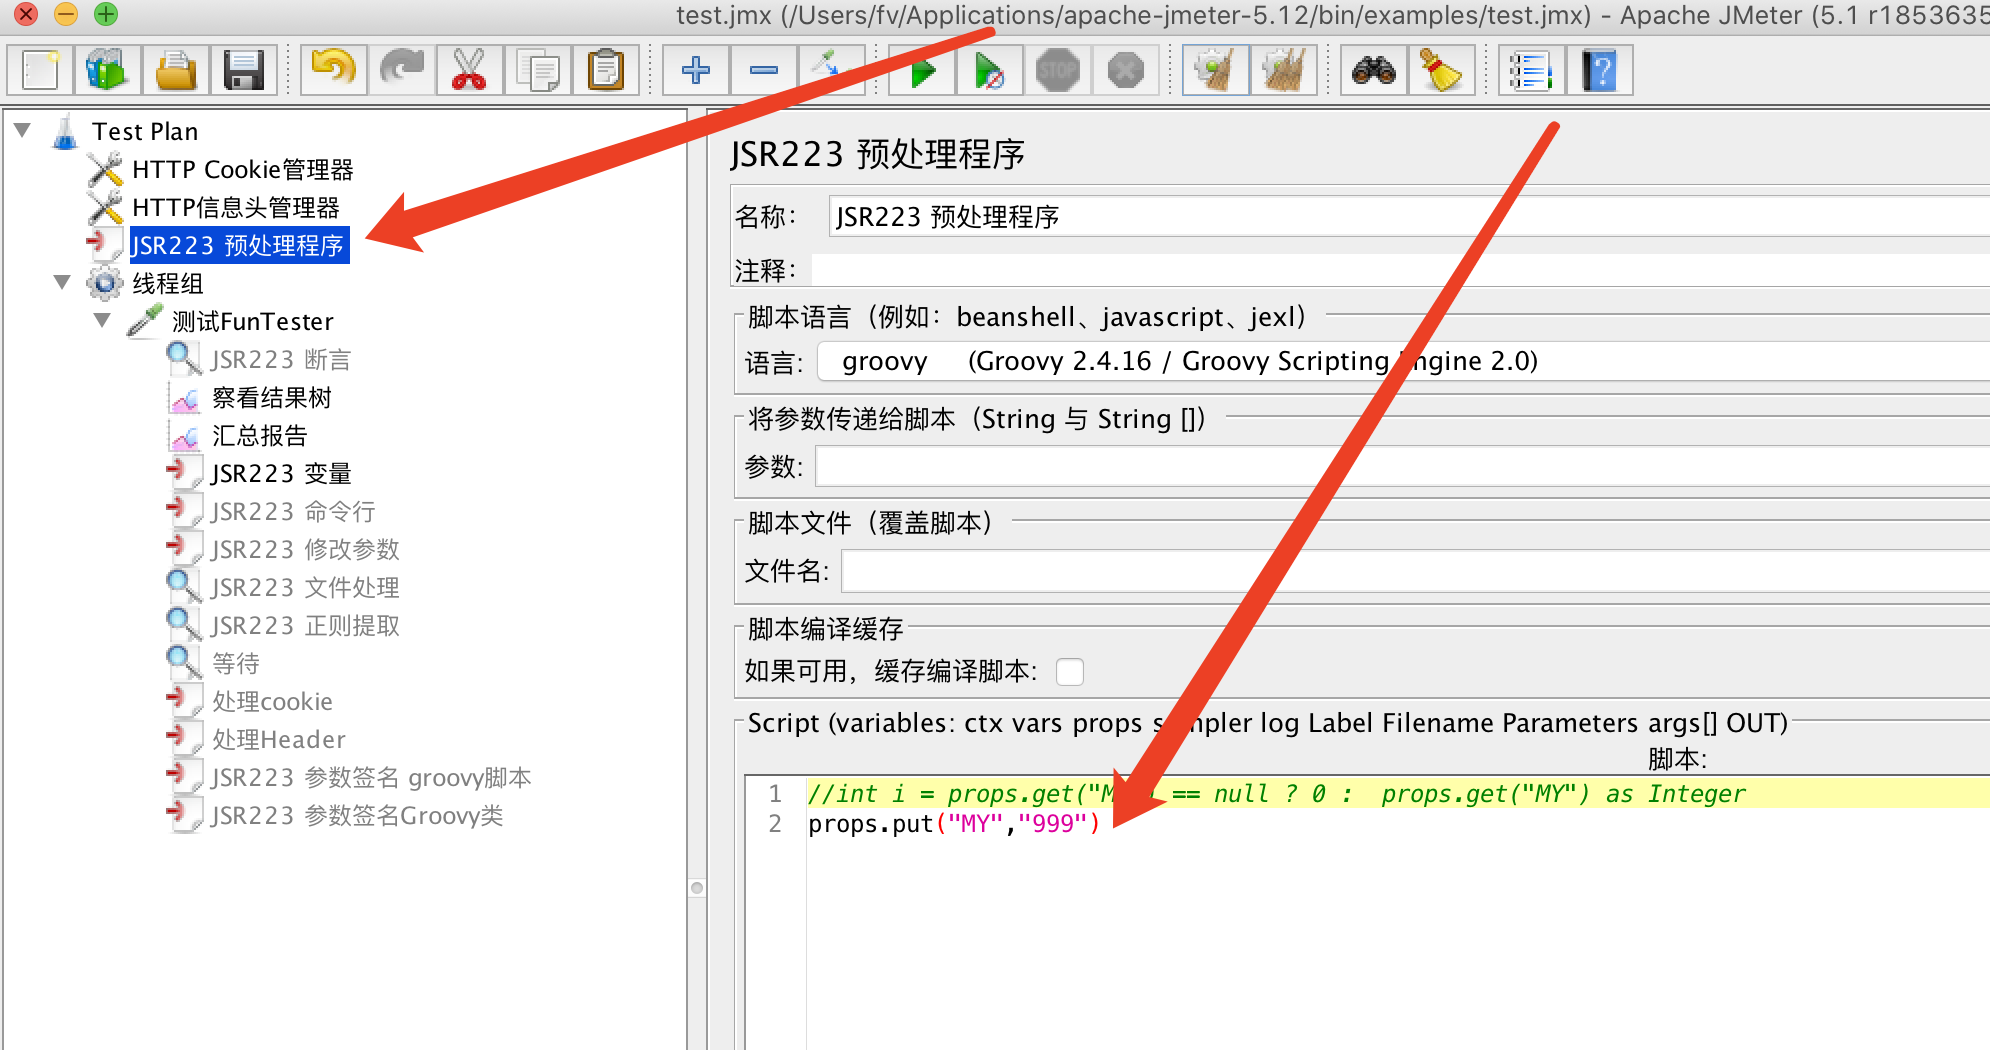Select 等待 in the tree
Screen dimensions: 1990x1050
click(x=236, y=664)
